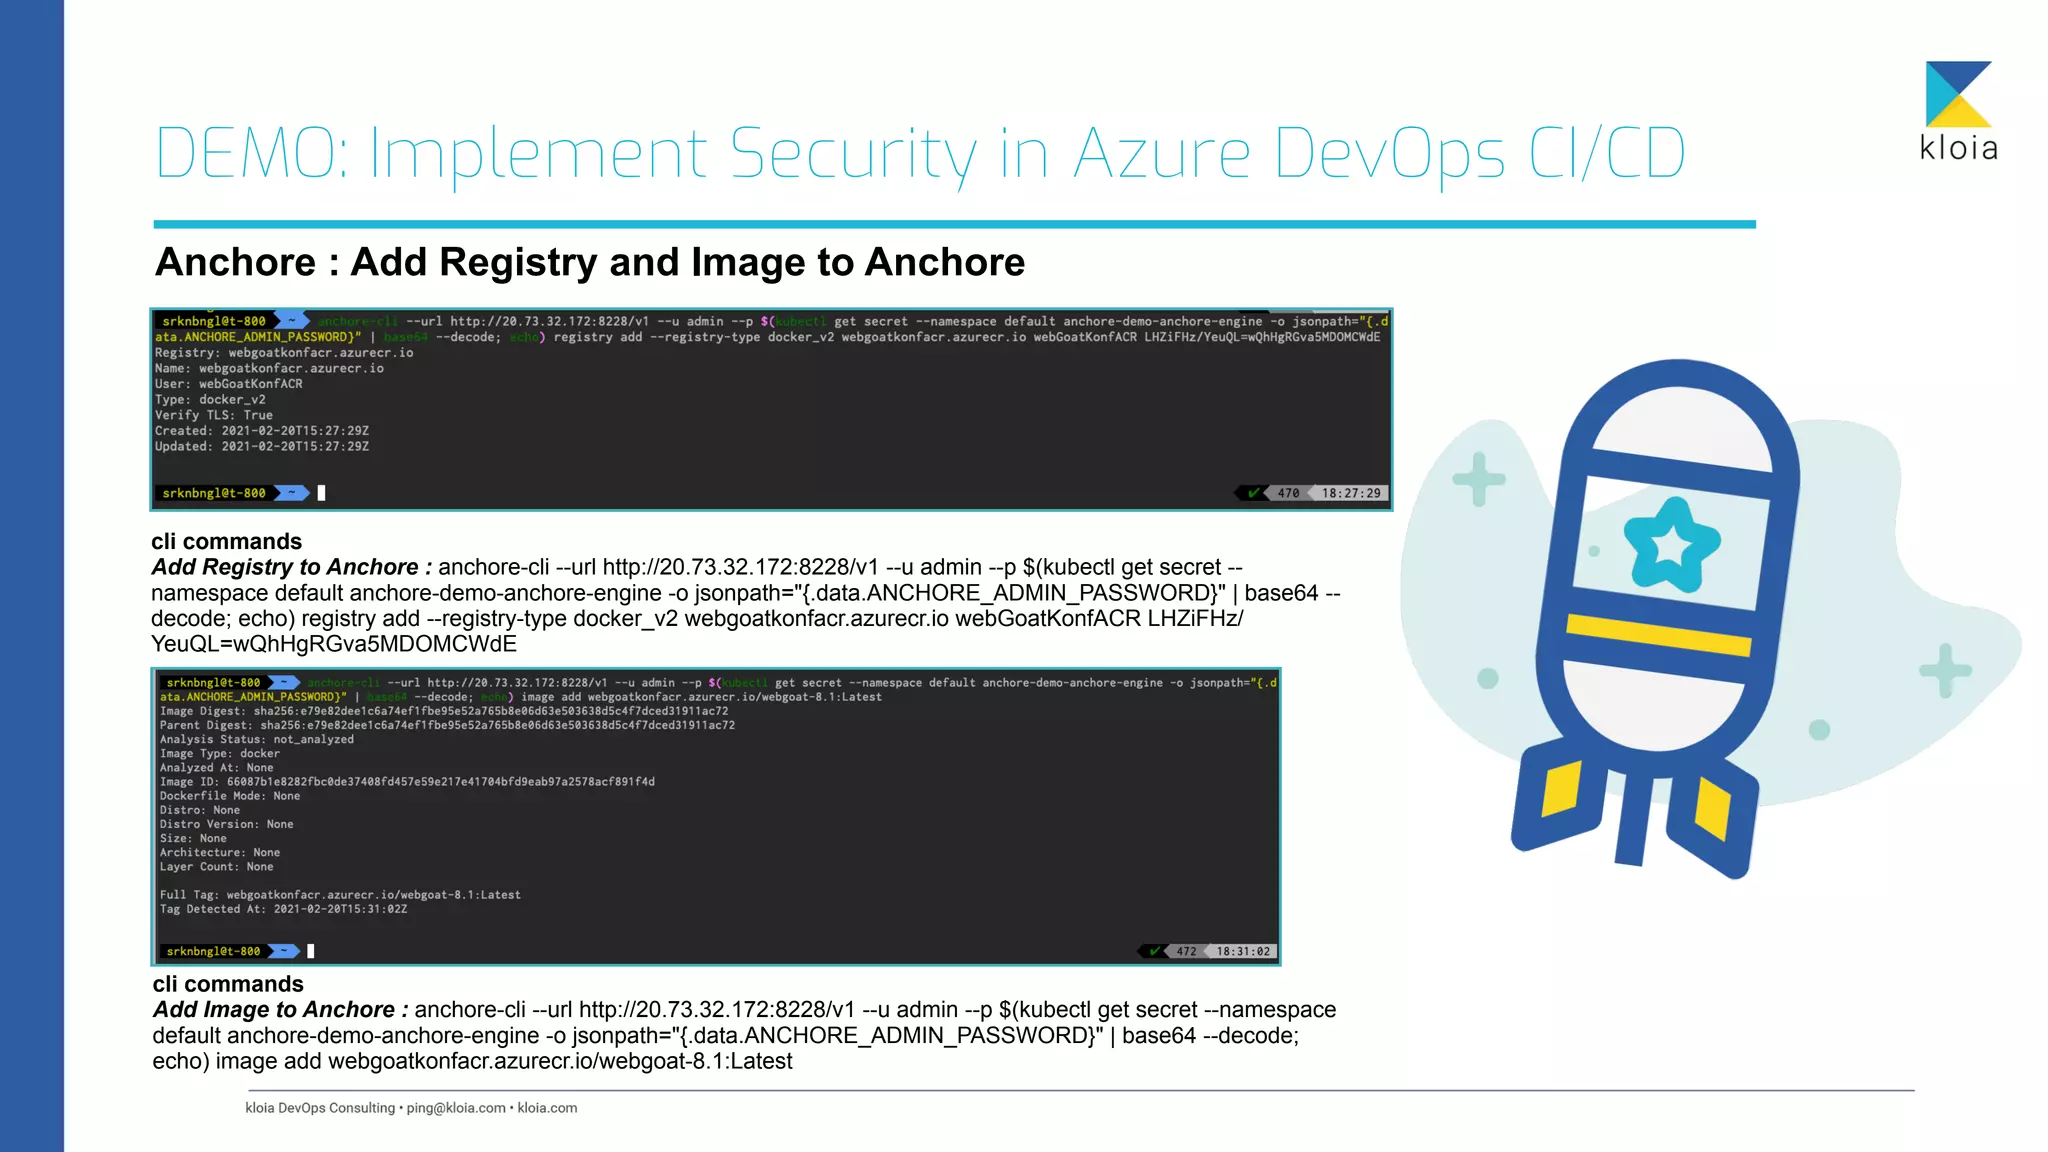This screenshot has height=1152, width=2048.
Task: Open the first terminal screenshot showing registry add
Action: [x=771, y=409]
